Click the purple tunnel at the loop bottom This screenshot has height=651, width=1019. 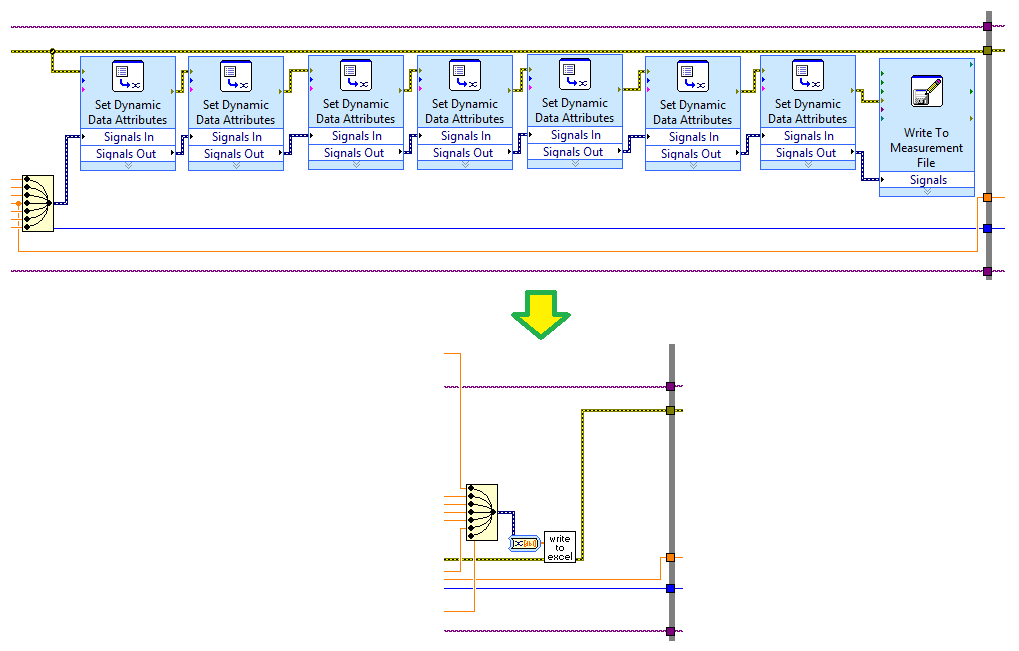[988, 270]
